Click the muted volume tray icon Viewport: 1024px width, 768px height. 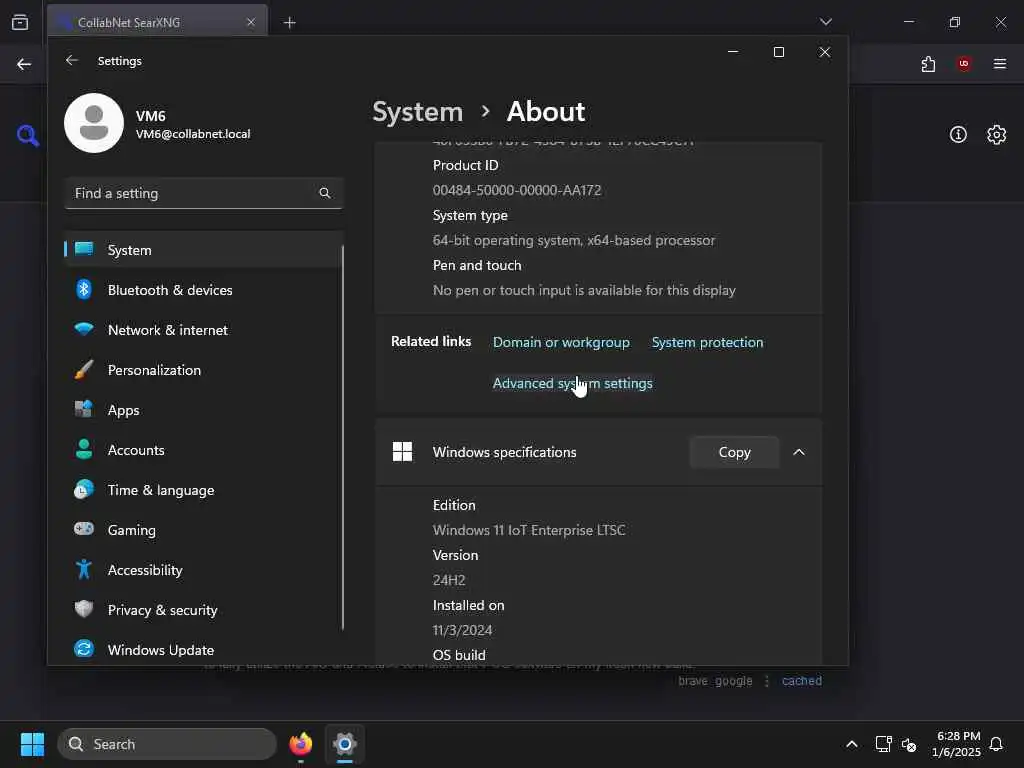pos(909,744)
